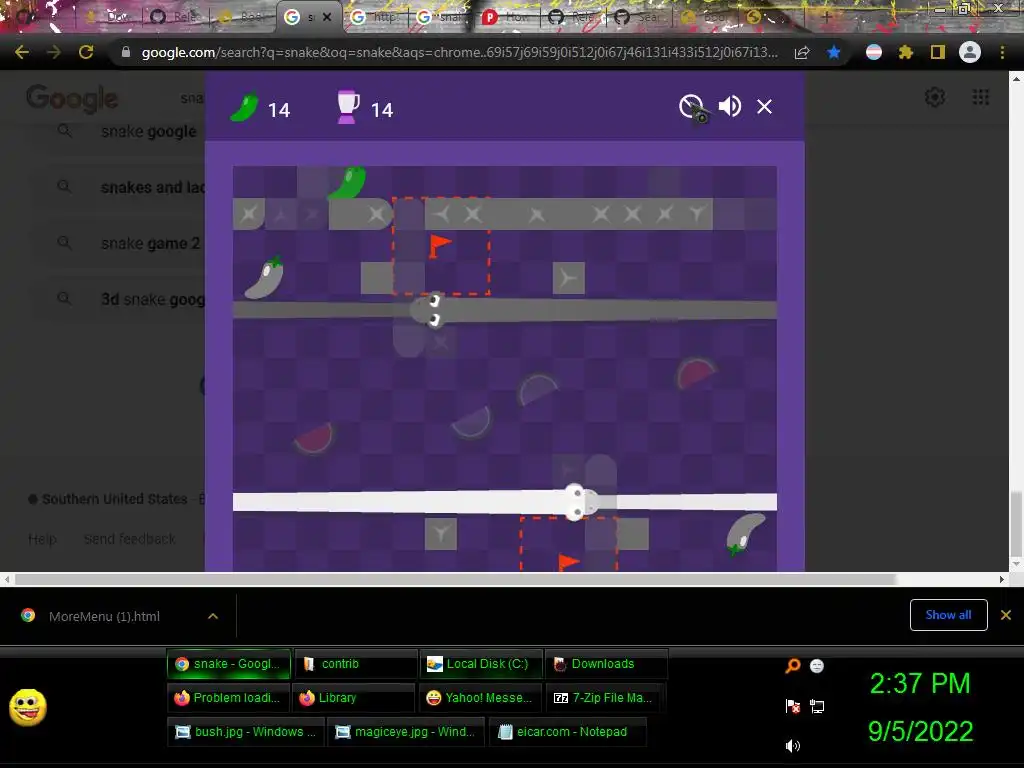Mute the snake game sound
This screenshot has height=768, width=1024.
pyautogui.click(x=729, y=106)
